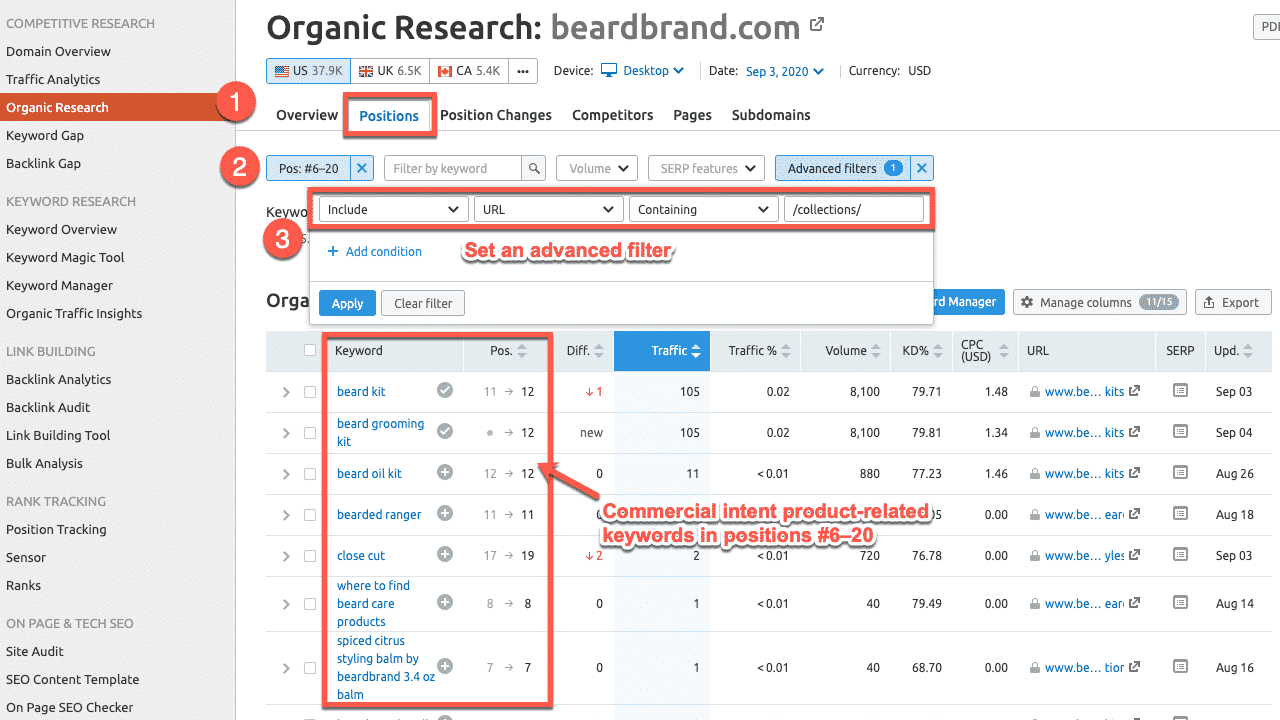
Task: Open SERP snapshot icon for beard kit
Action: pyautogui.click(x=1180, y=391)
